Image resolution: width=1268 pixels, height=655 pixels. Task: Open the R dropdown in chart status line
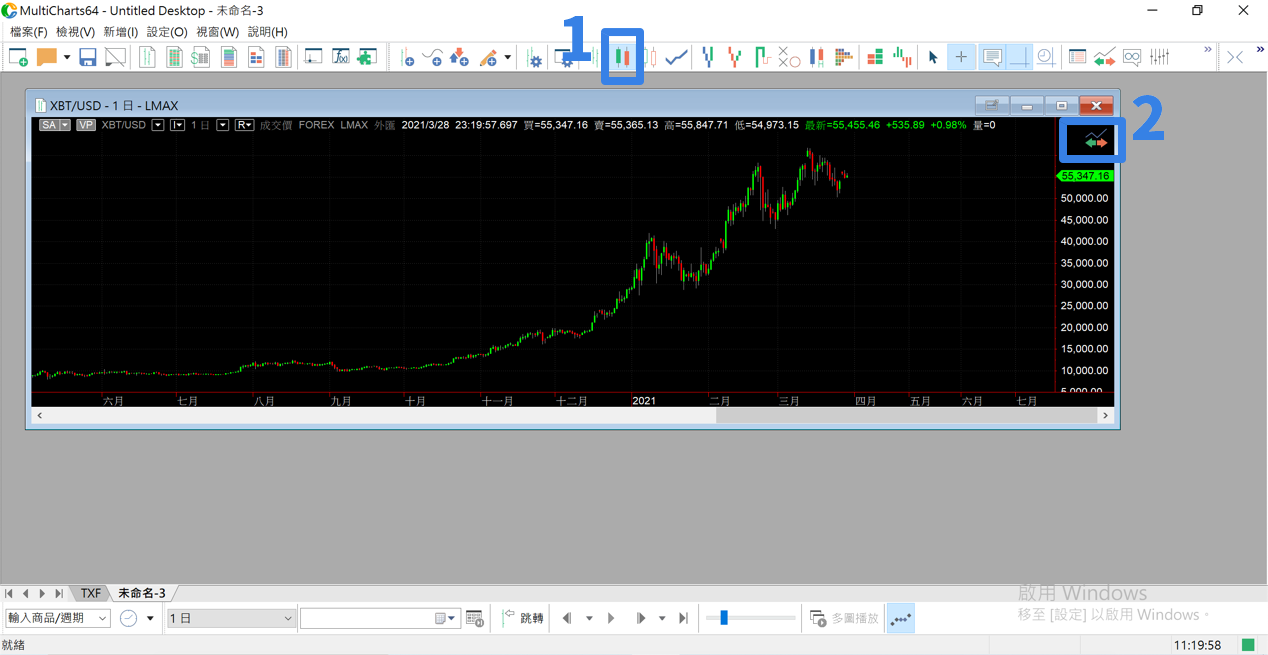pos(244,125)
